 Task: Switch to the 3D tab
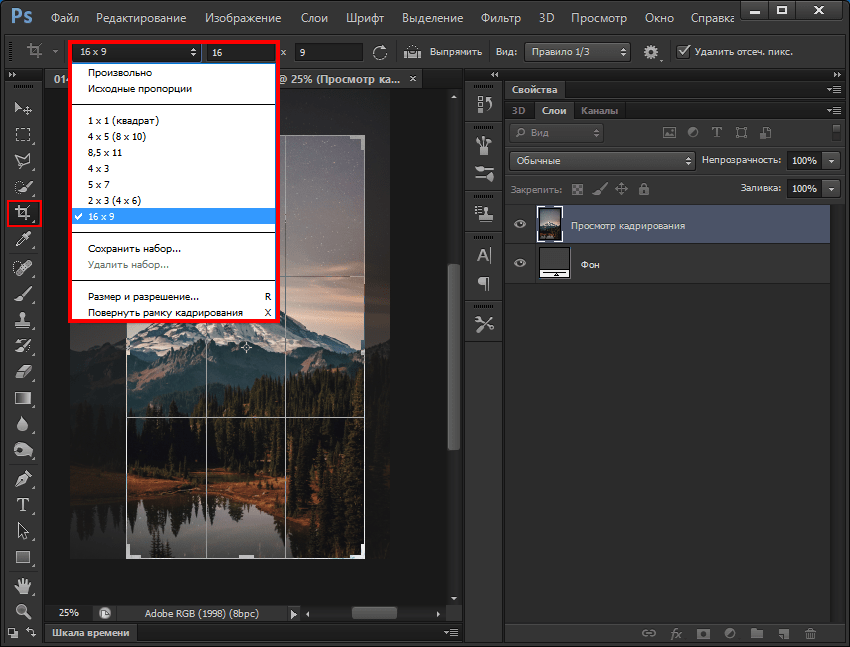click(x=519, y=111)
